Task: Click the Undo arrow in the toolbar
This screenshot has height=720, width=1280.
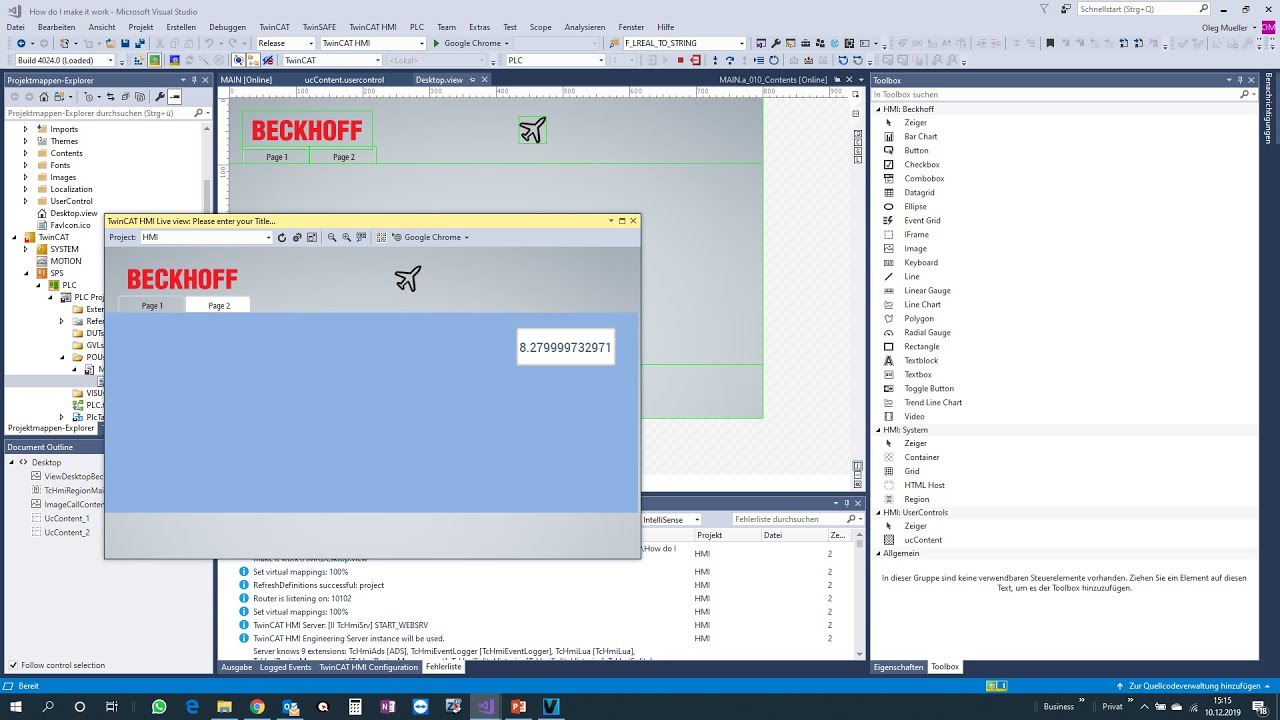Action: point(209,44)
